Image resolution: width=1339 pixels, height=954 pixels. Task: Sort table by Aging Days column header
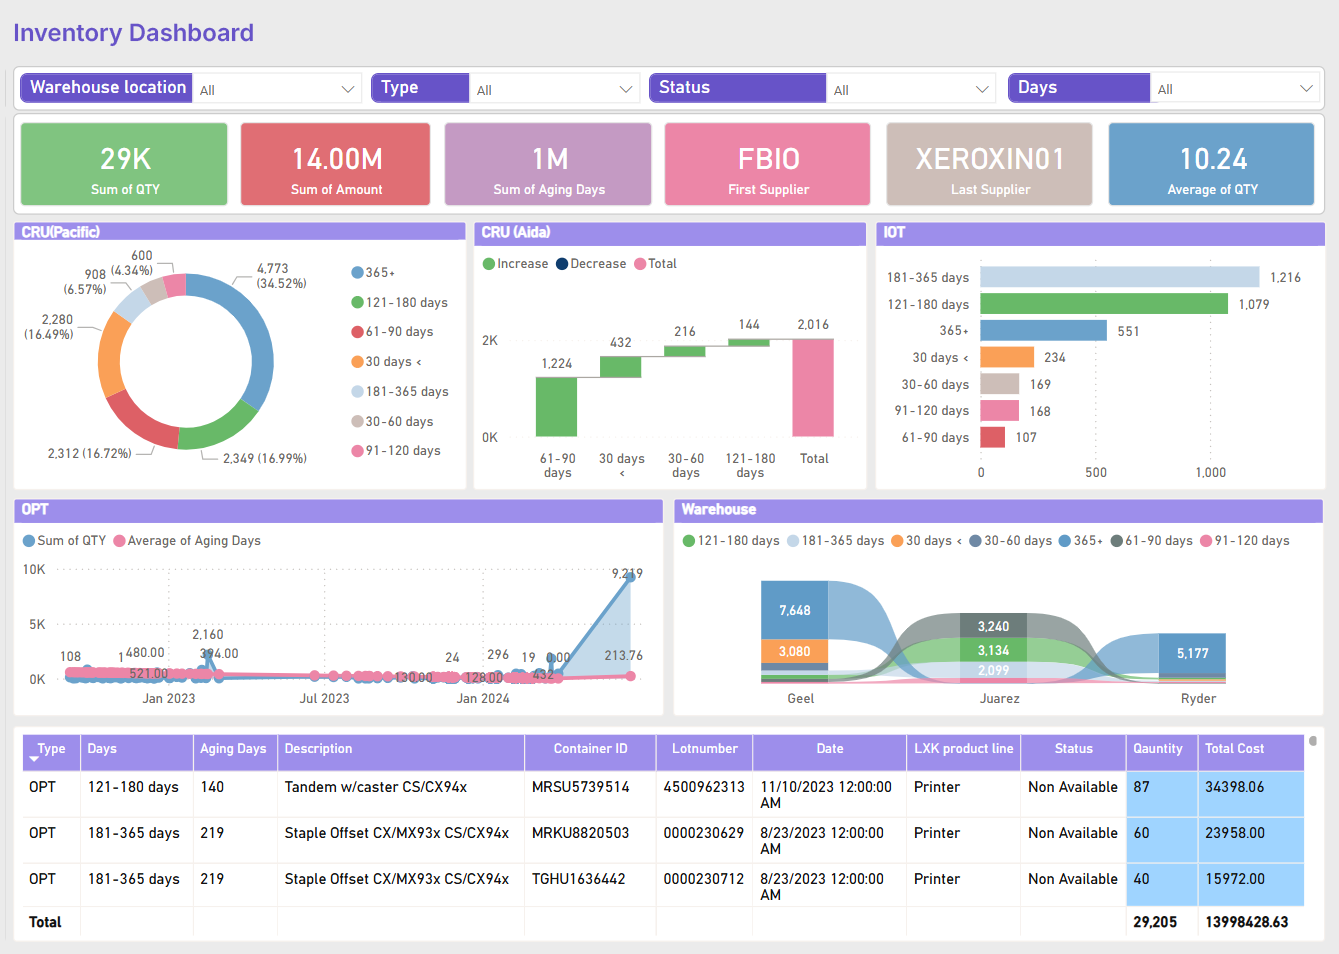(x=233, y=749)
